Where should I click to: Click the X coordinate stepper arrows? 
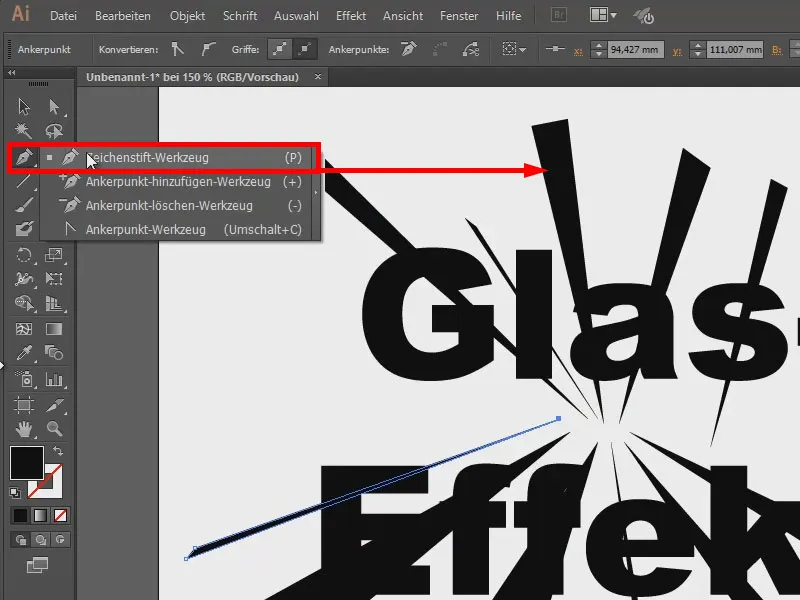point(598,49)
